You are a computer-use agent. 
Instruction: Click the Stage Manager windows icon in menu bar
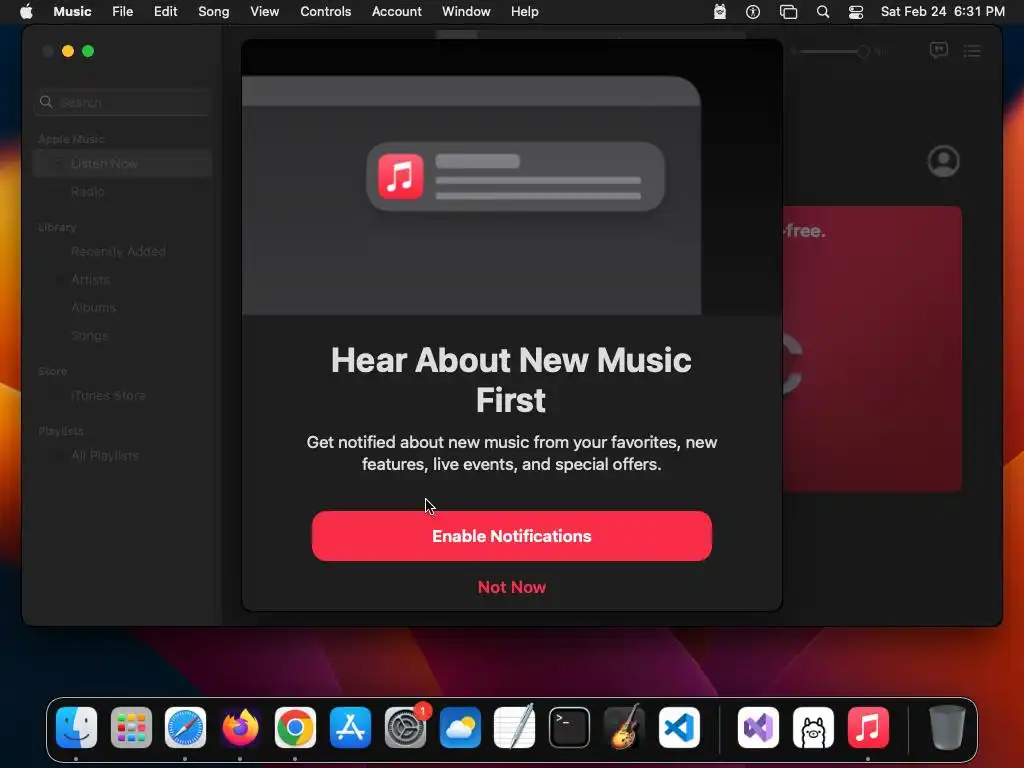[788, 12]
